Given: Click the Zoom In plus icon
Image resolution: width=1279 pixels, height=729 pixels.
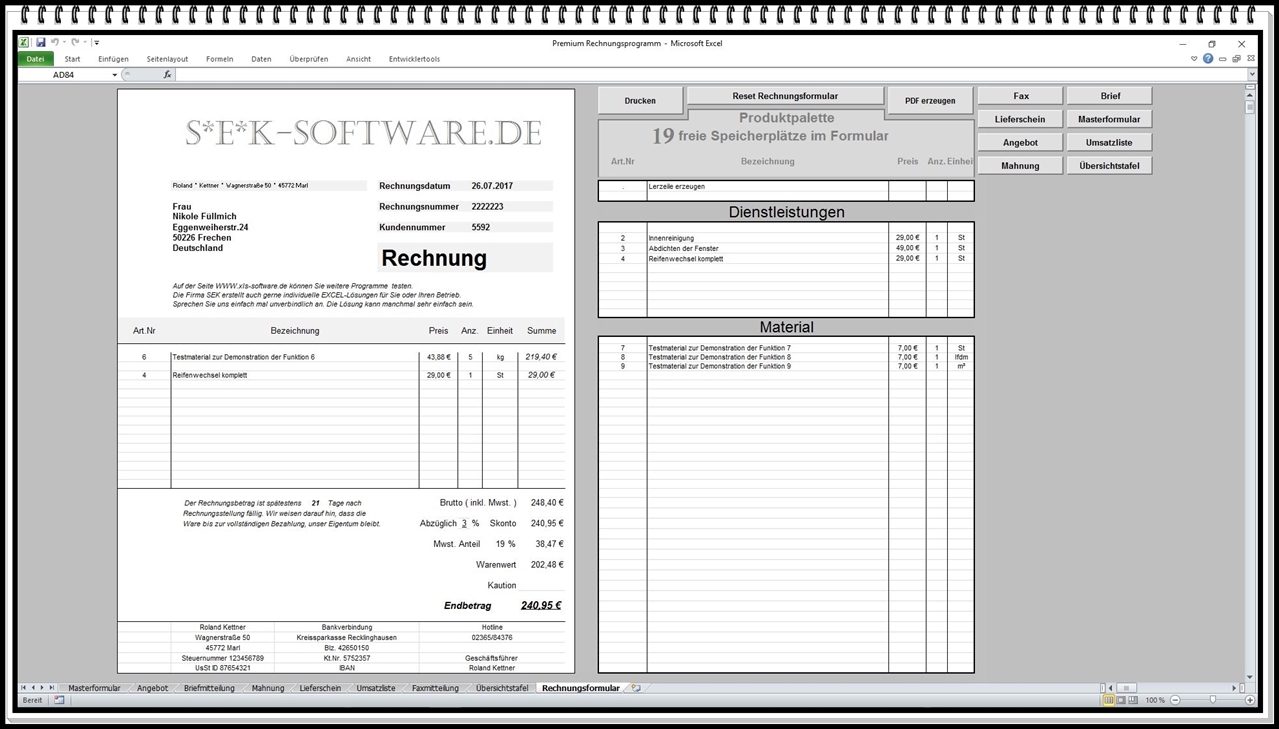Looking at the screenshot, I should (x=1250, y=700).
